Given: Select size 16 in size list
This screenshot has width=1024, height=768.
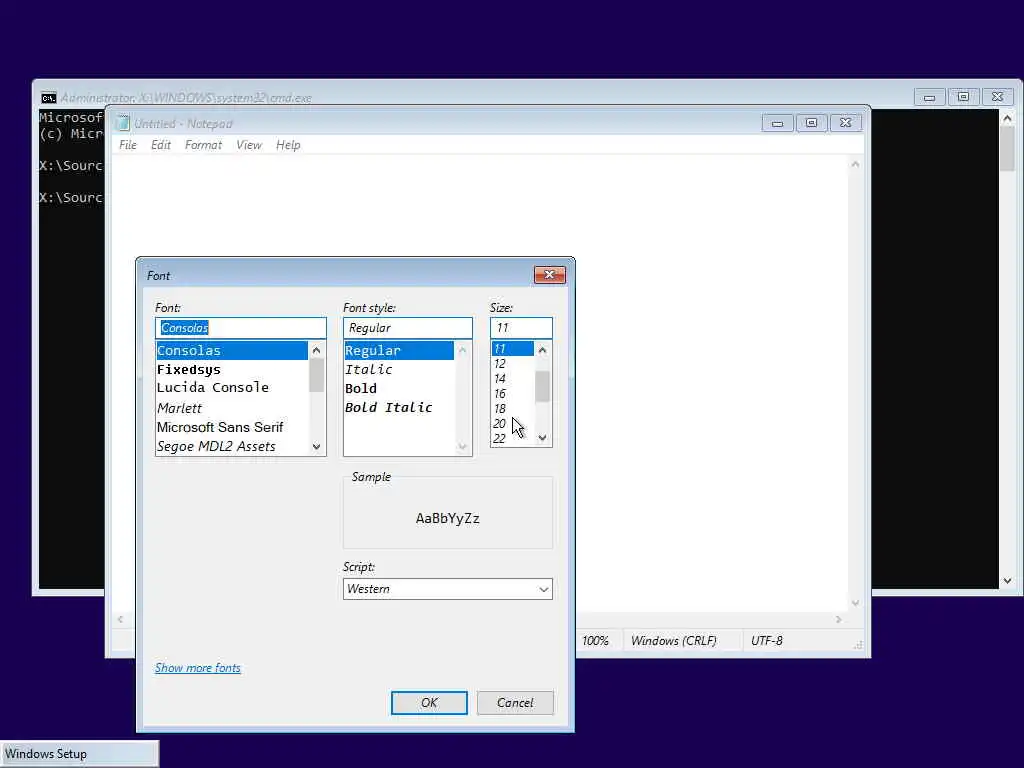Looking at the screenshot, I should [513, 394].
